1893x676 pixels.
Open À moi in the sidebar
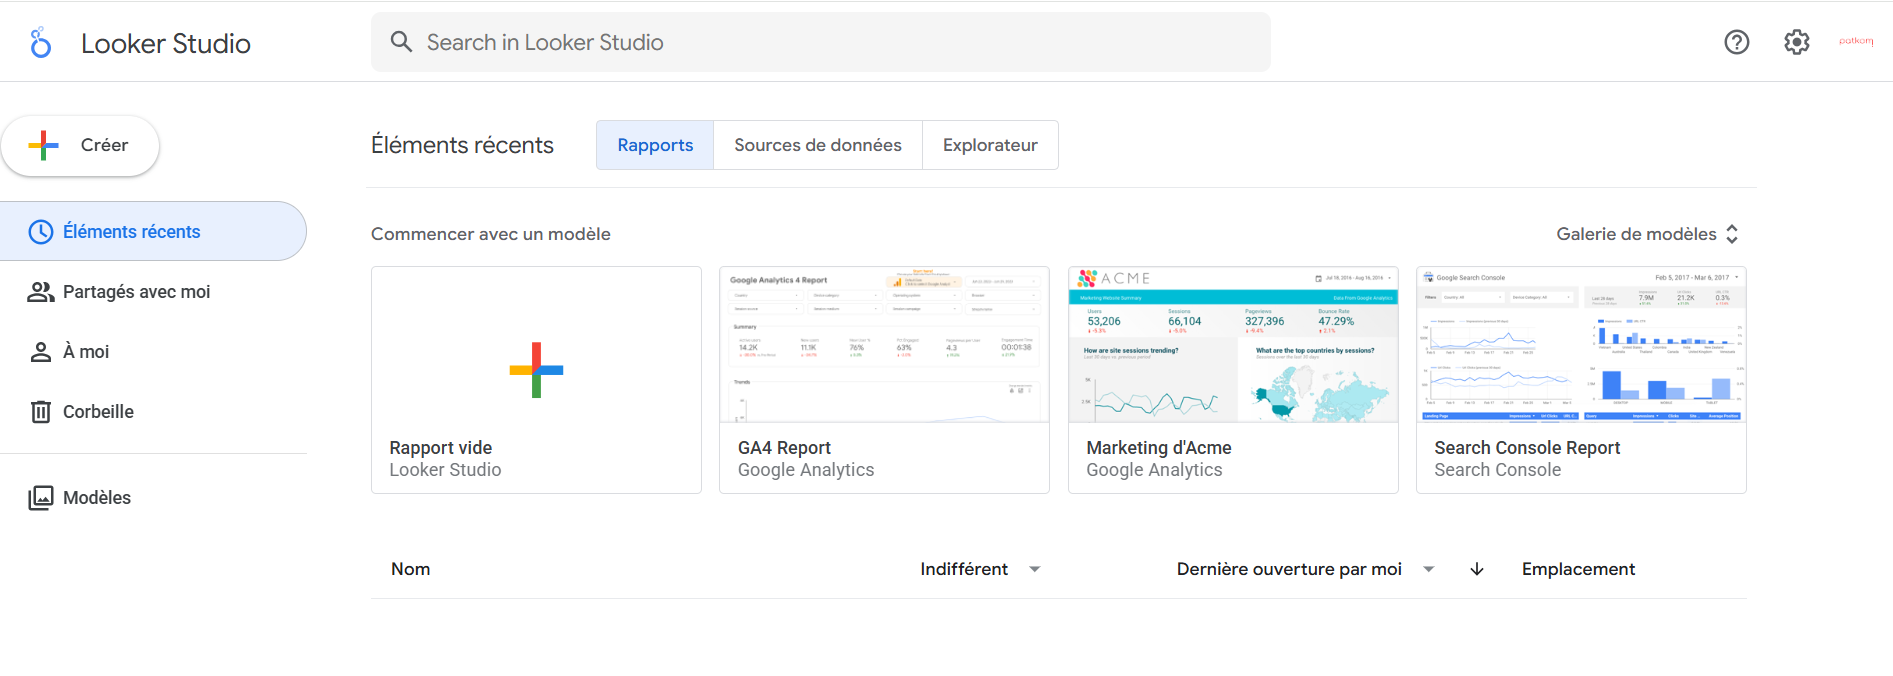point(153,352)
